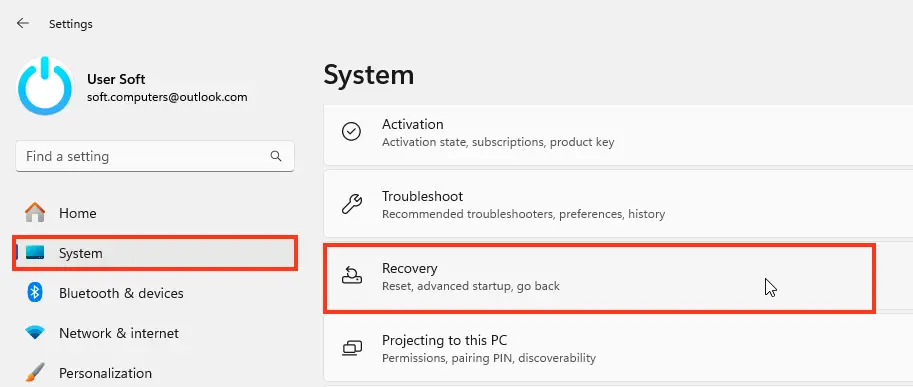Open Activation settings row

pyautogui.click(x=618, y=133)
